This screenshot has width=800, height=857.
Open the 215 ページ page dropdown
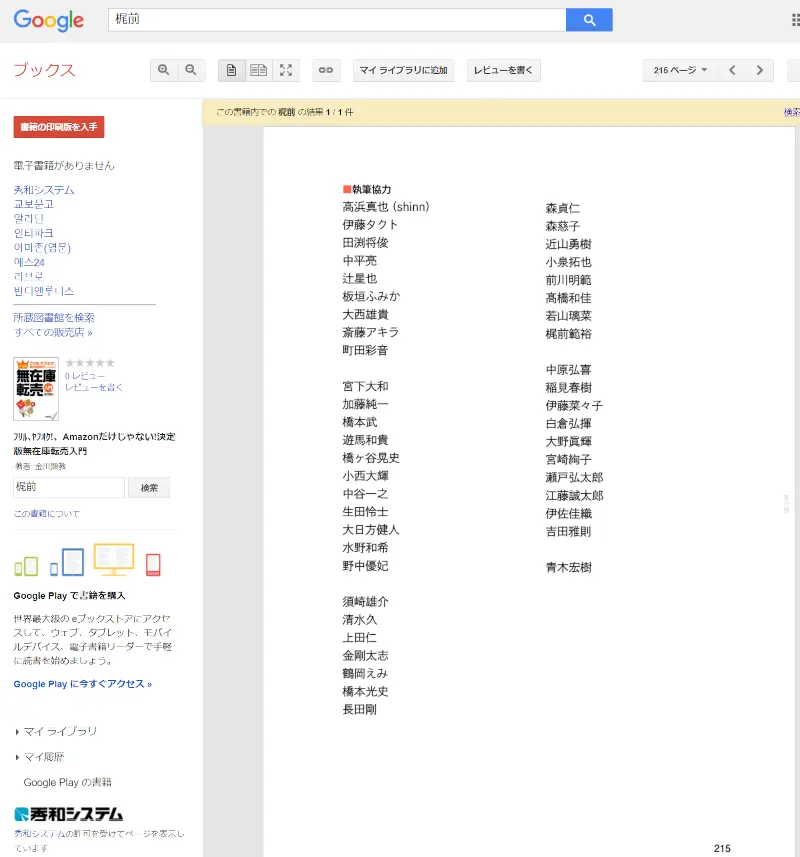pos(680,70)
